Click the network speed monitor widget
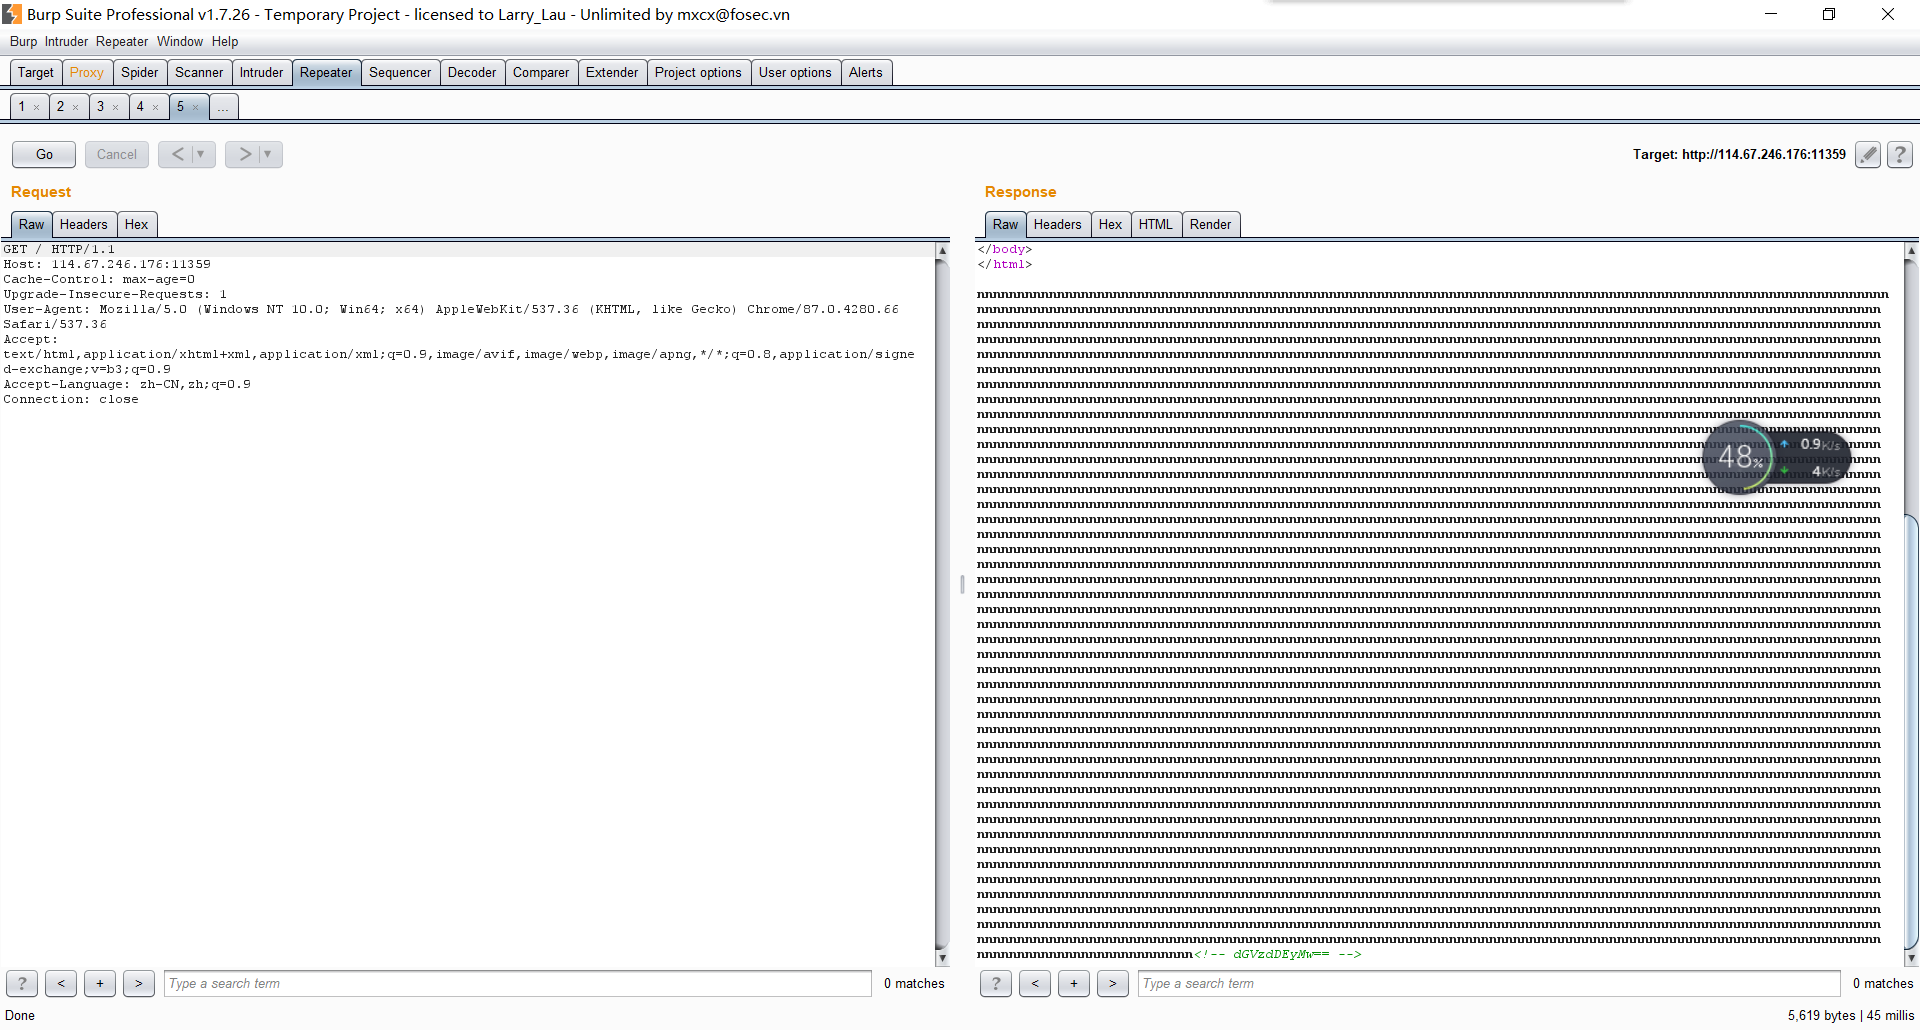The image size is (1920, 1030). click(x=1775, y=457)
